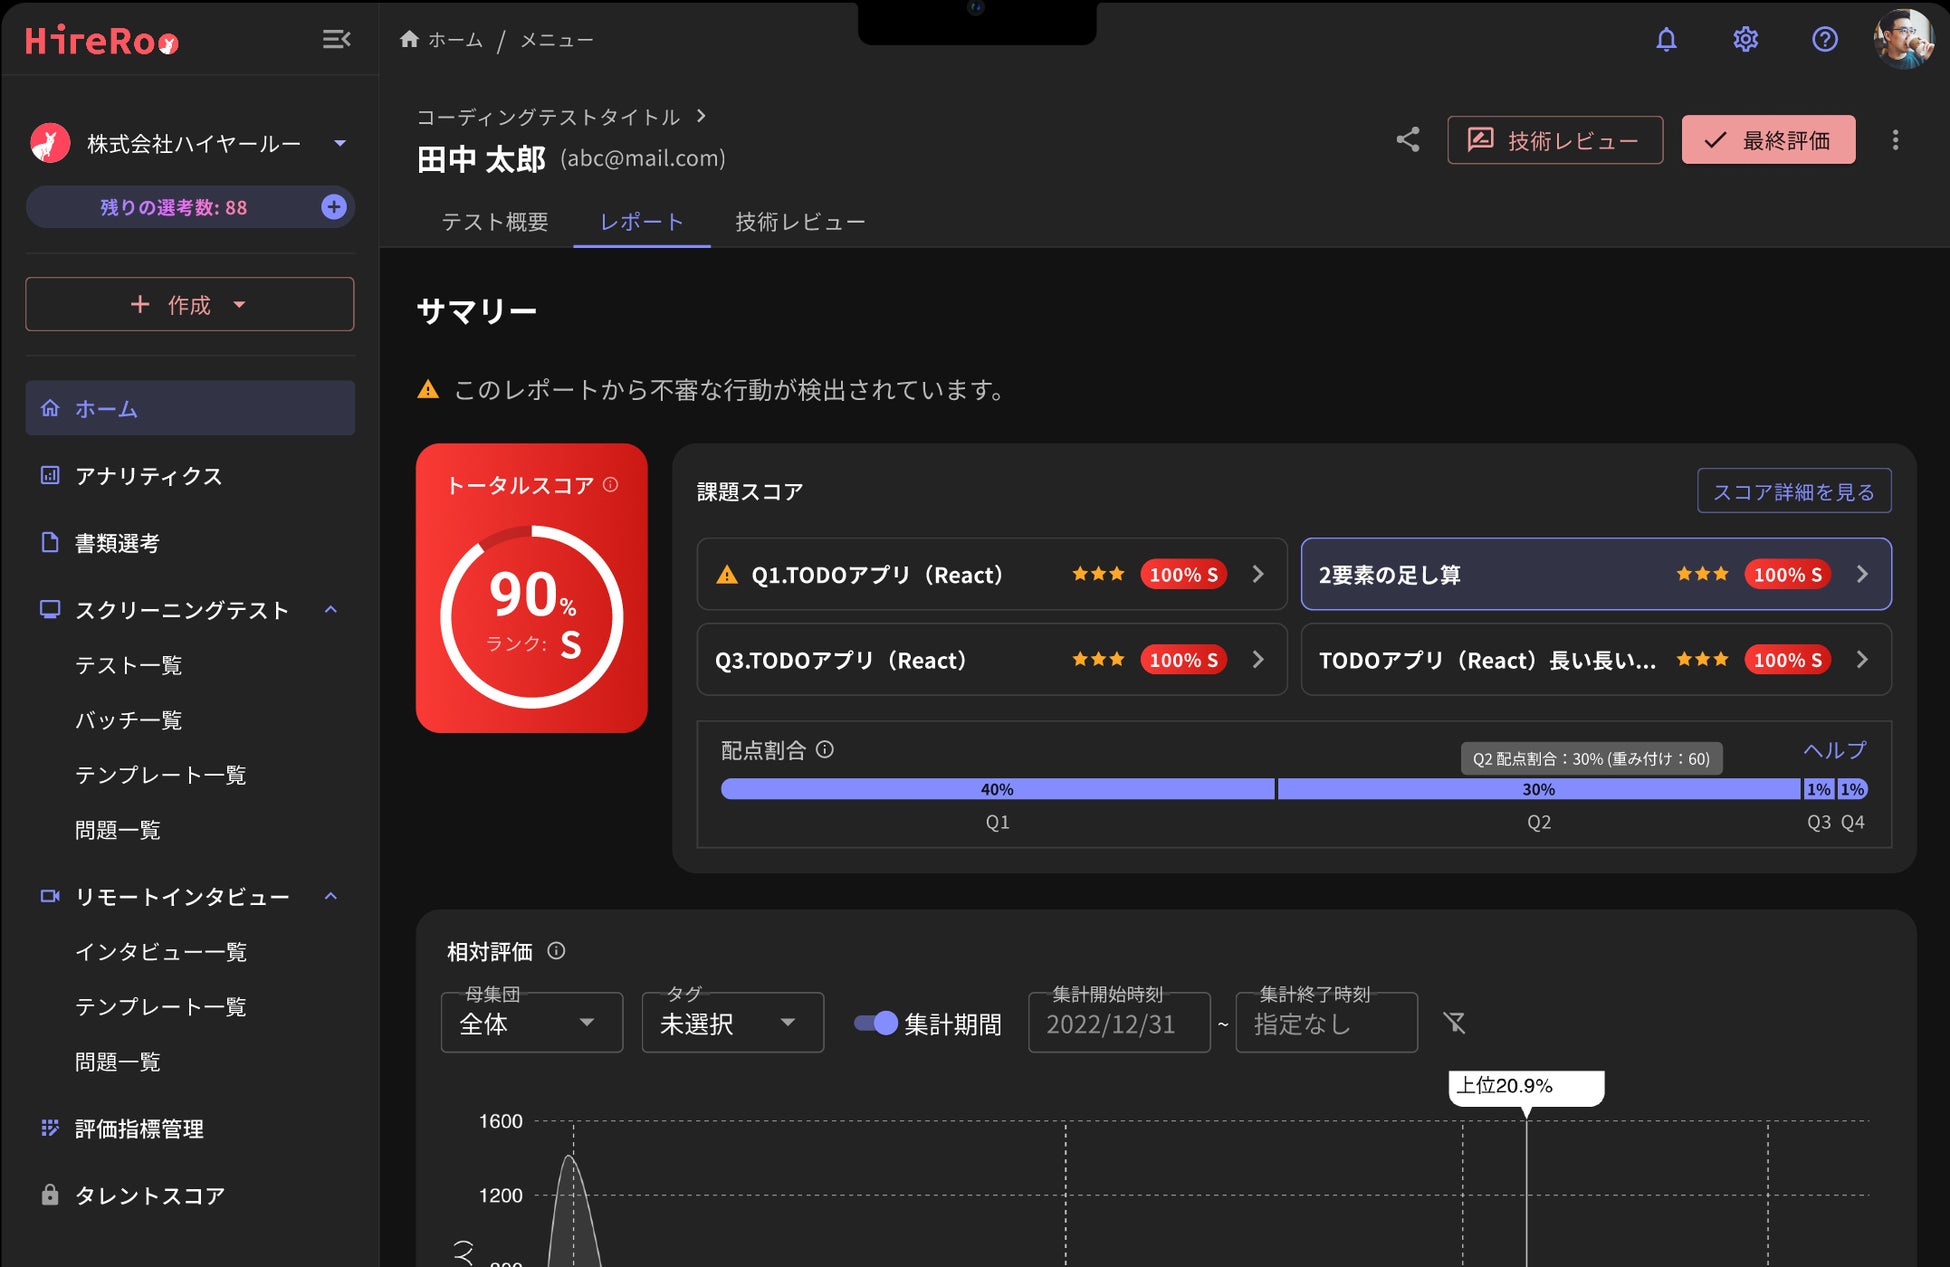Click the 最終評価 button

1768,140
